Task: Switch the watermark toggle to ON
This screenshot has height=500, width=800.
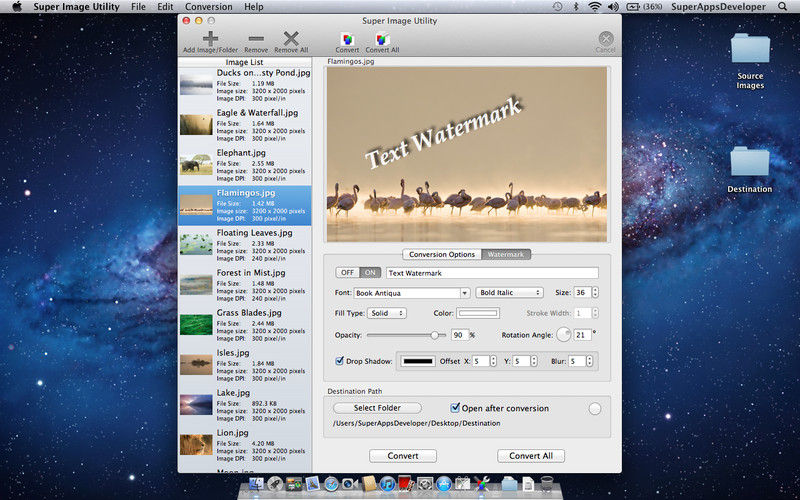Action: point(370,272)
